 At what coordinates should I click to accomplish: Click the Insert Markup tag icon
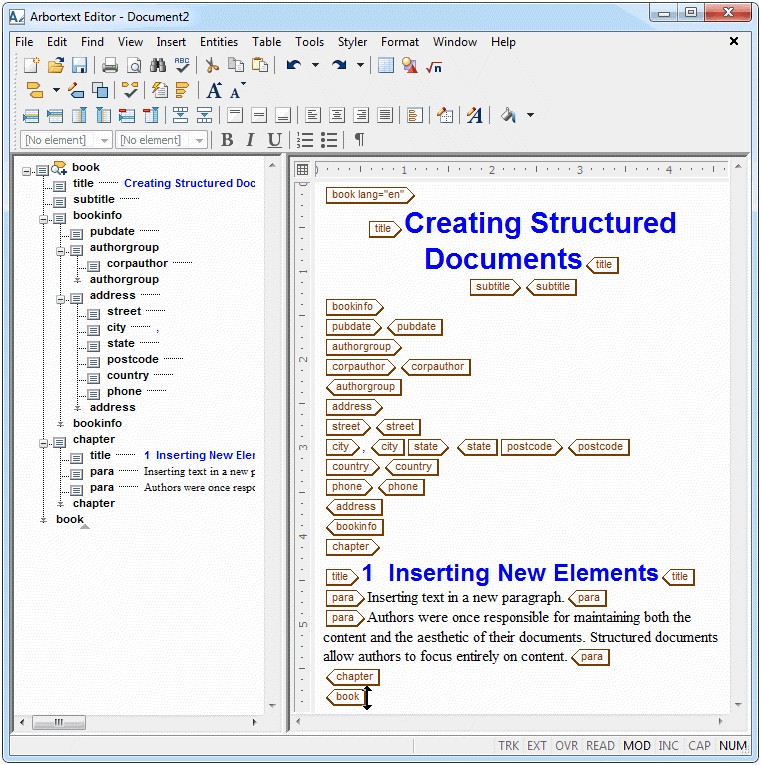pyautogui.click(x=35, y=90)
